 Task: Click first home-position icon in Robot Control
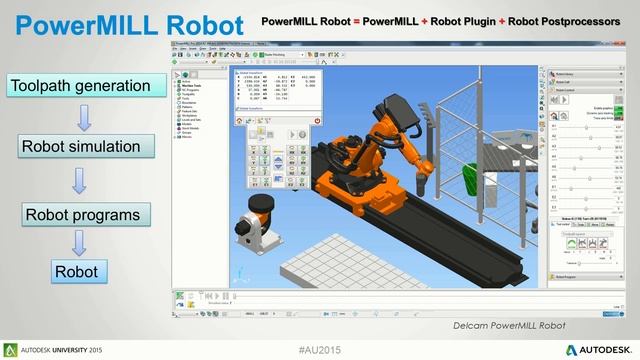point(554,116)
